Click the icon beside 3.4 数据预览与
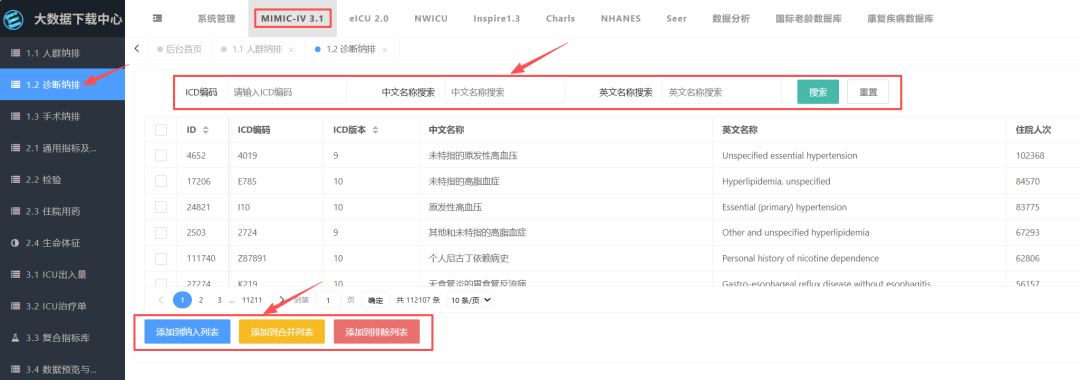 15,370
